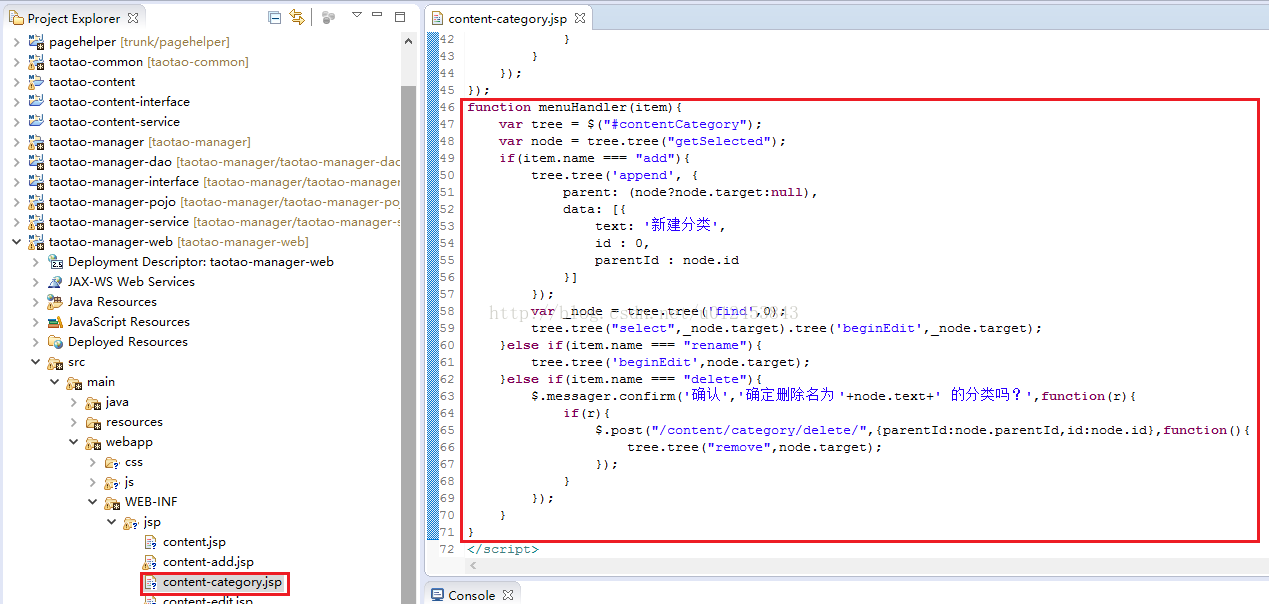Image resolution: width=1269 pixels, height=604 pixels.
Task: Collapse All in Project Explorer toolbar
Action: click(275, 17)
